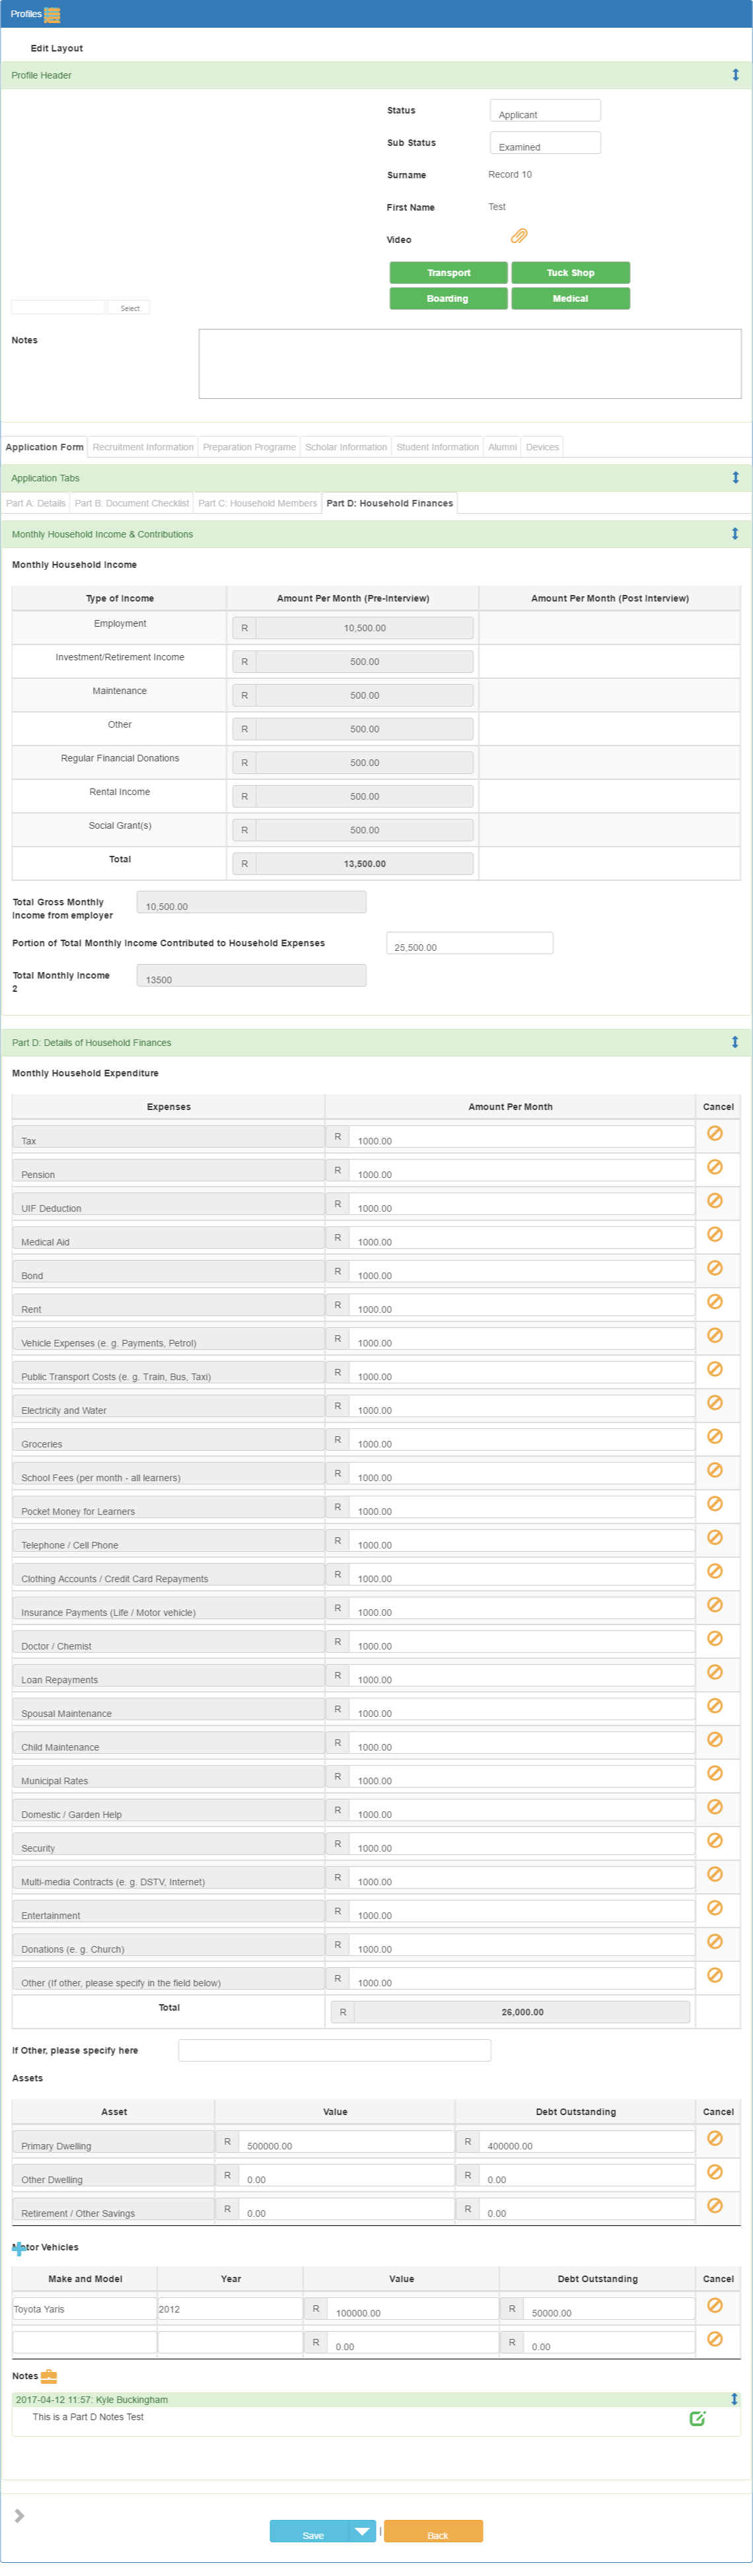Collapse the Kyle Buckingham note entry
The height and width of the screenshot is (2576, 753).
[734, 2400]
